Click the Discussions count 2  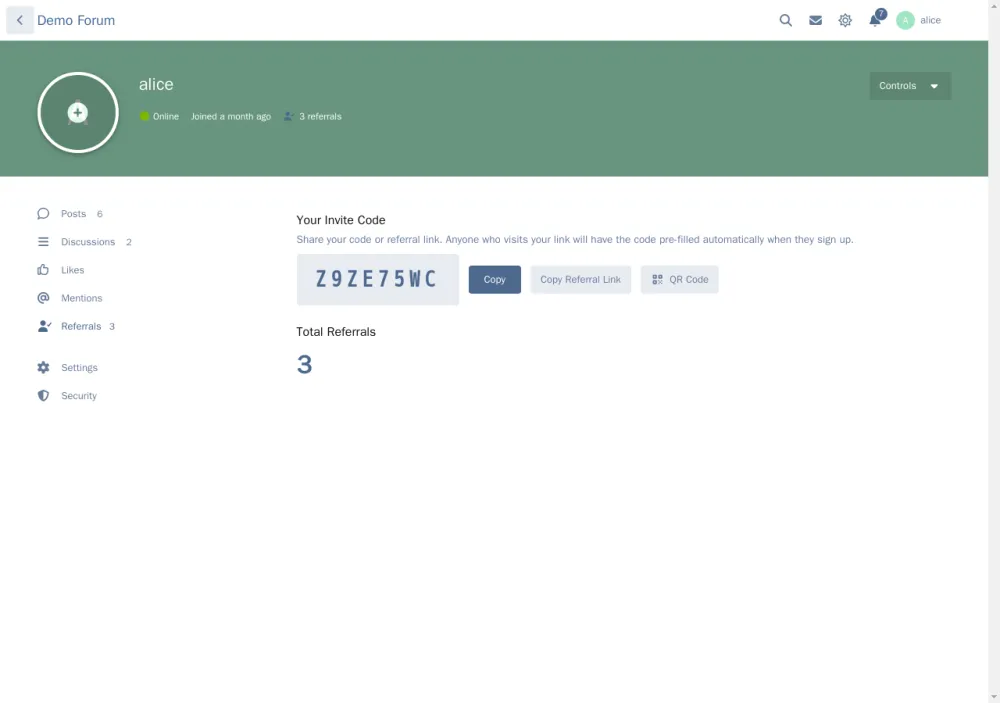point(129,242)
